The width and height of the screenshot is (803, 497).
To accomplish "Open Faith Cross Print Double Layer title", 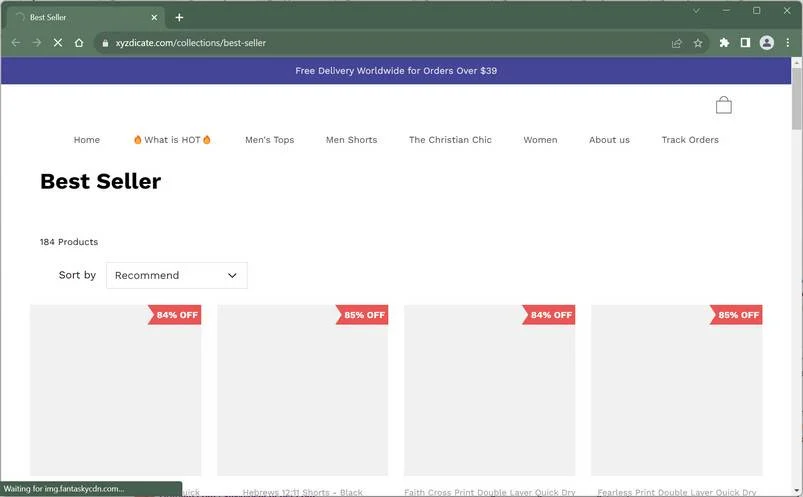I will [x=490, y=492].
